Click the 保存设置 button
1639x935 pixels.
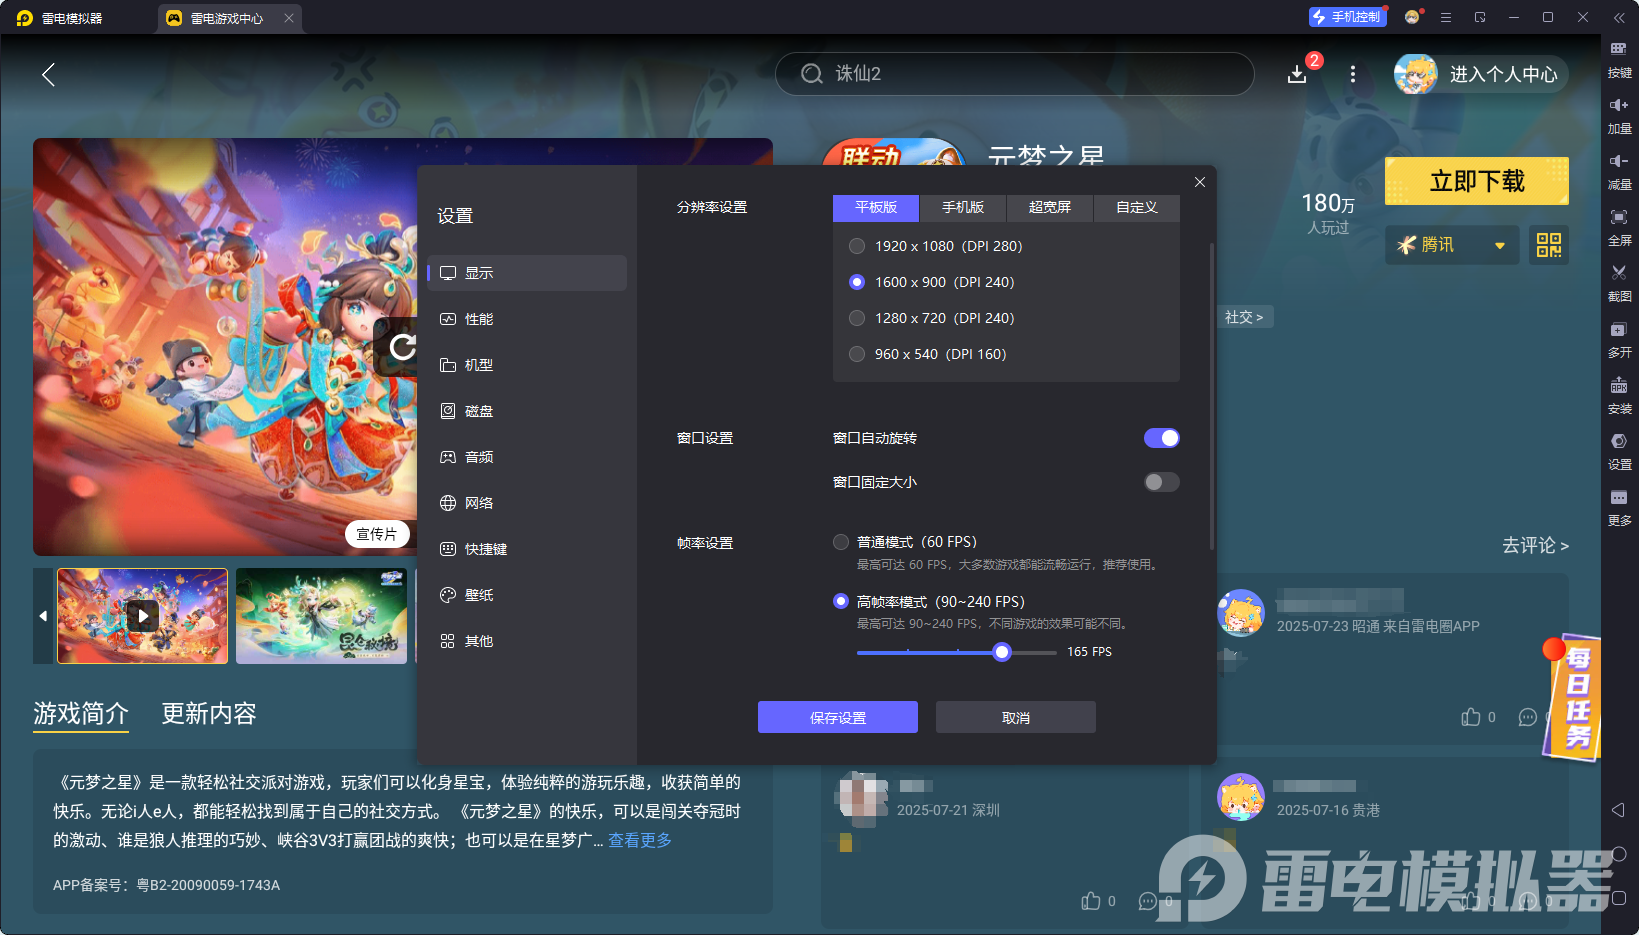tap(838, 717)
